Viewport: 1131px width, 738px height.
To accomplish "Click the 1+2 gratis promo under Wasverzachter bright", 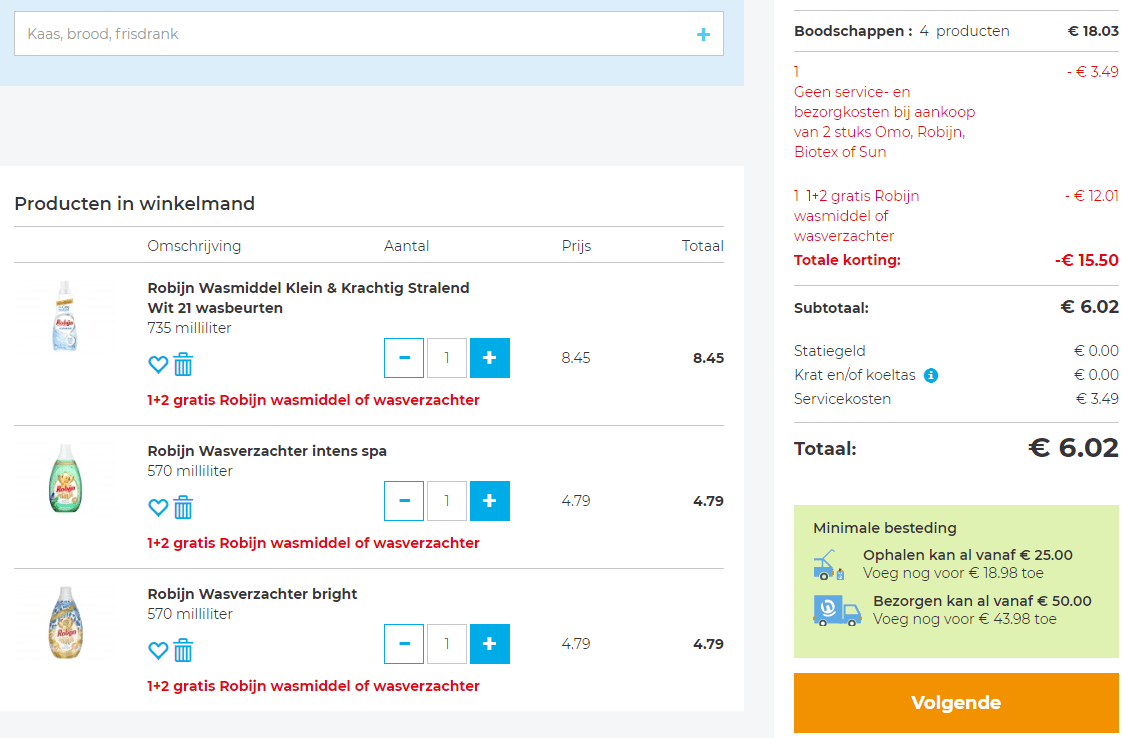I will tap(313, 685).
